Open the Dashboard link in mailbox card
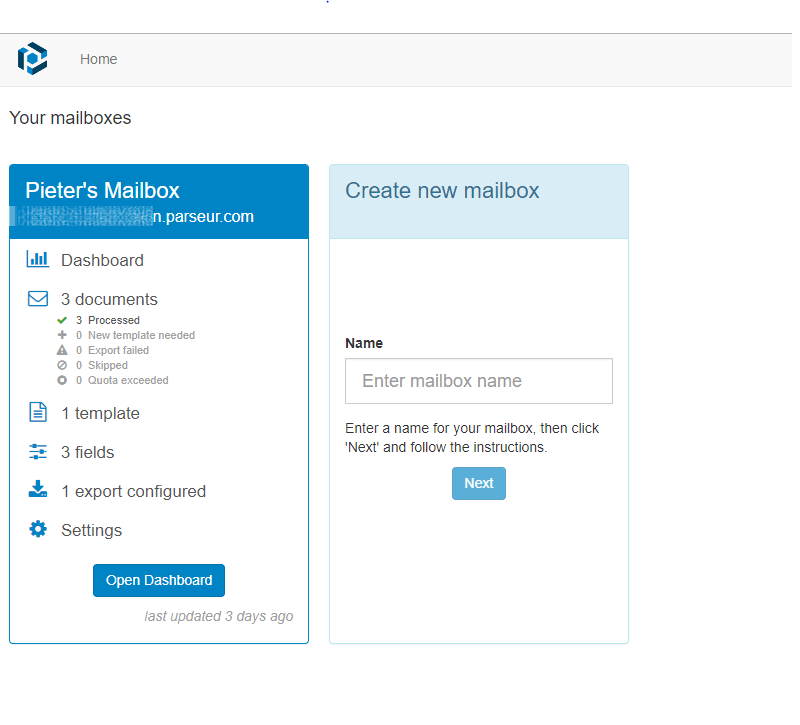Viewport: 800px width, 725px height. (102, 260)
